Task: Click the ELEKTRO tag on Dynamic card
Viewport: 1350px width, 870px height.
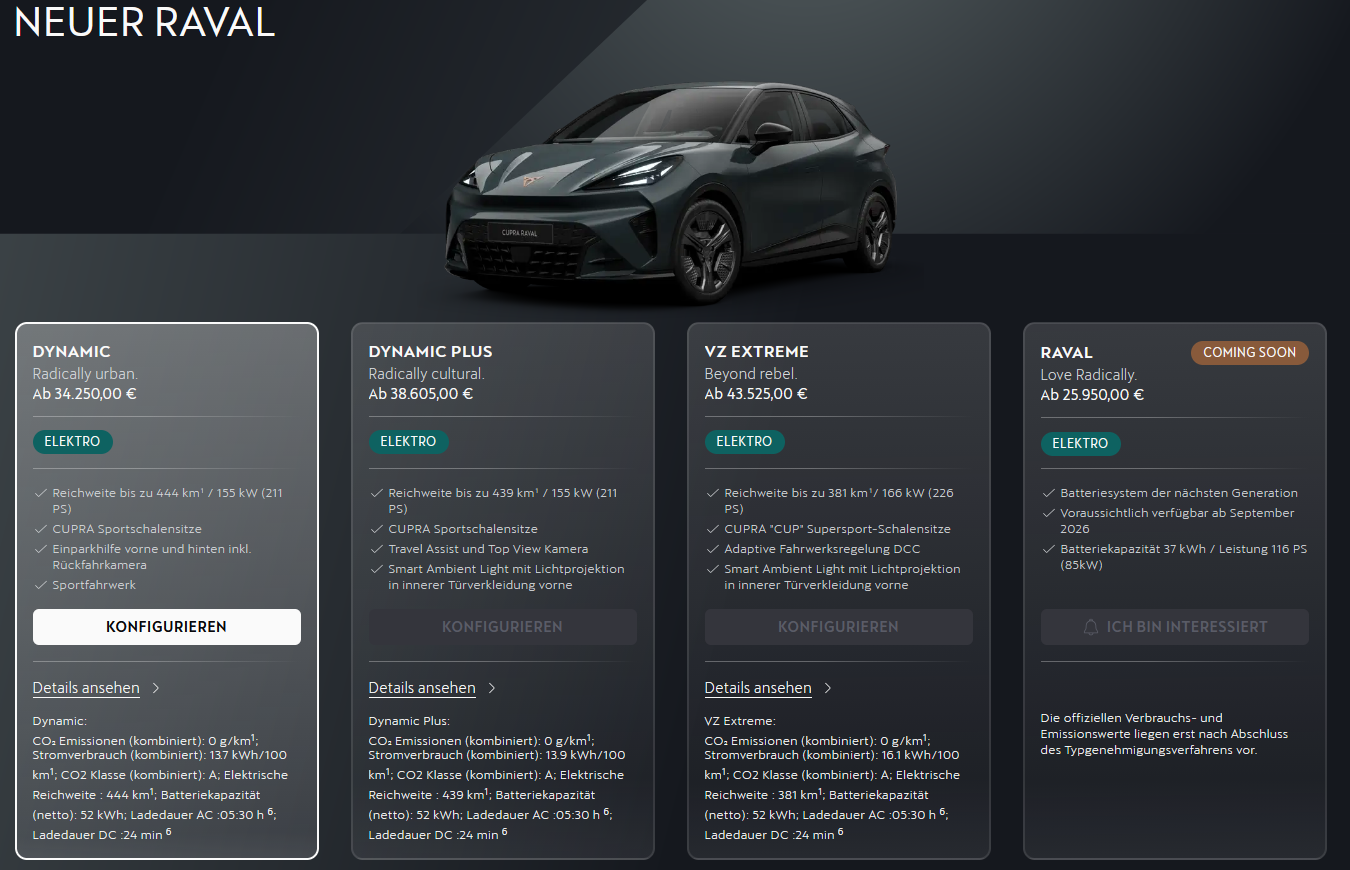Action: [x=73, y=441]
